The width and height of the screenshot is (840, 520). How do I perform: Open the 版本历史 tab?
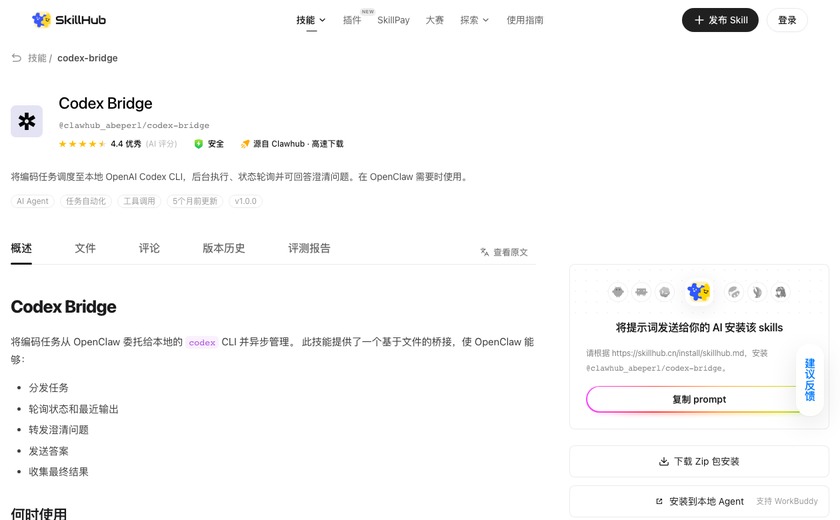point(223,248)
